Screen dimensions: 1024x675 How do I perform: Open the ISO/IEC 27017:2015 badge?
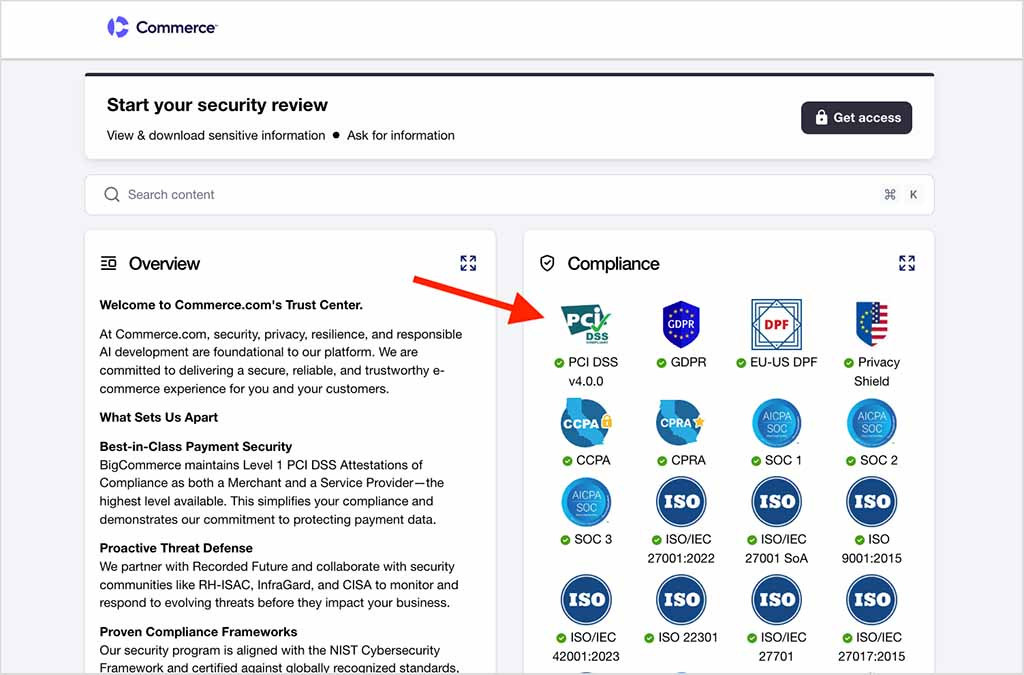[x=872, y=599]
